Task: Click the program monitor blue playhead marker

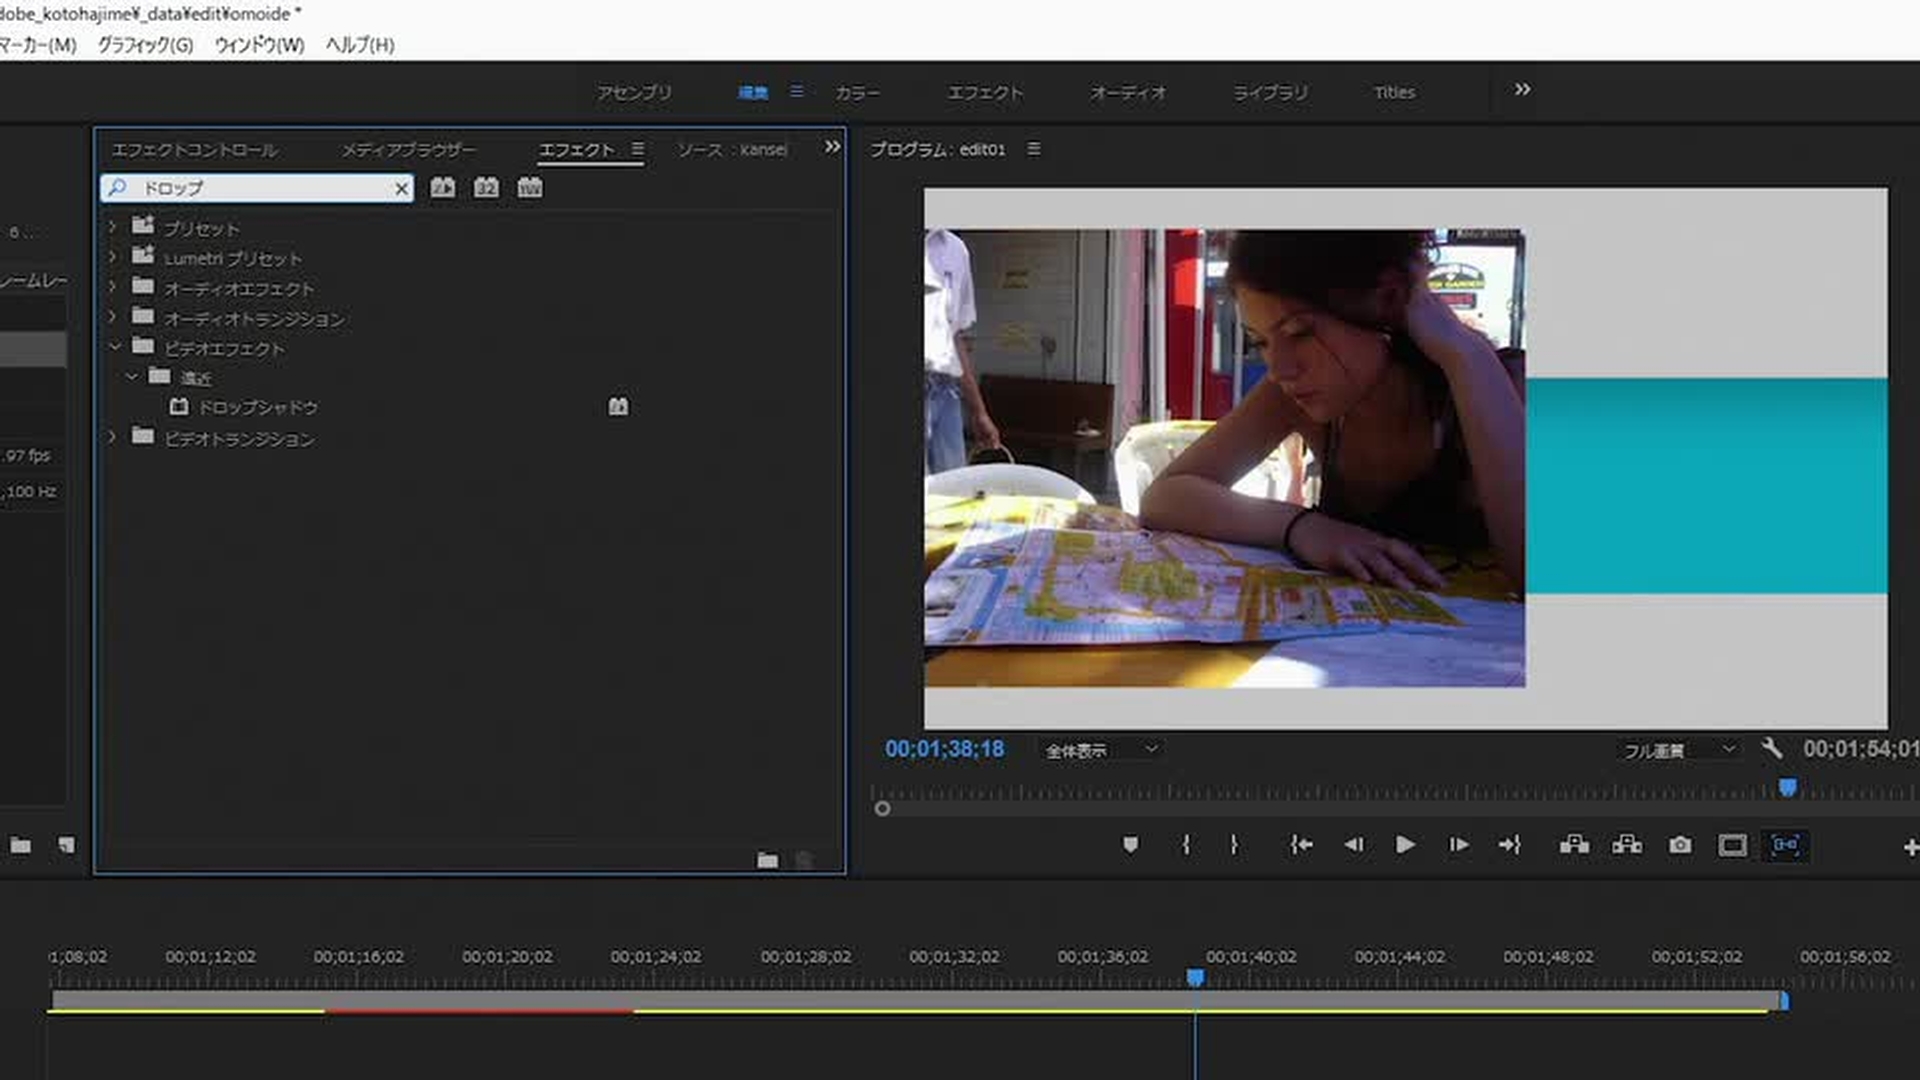Action: [x=1787, y=788]
